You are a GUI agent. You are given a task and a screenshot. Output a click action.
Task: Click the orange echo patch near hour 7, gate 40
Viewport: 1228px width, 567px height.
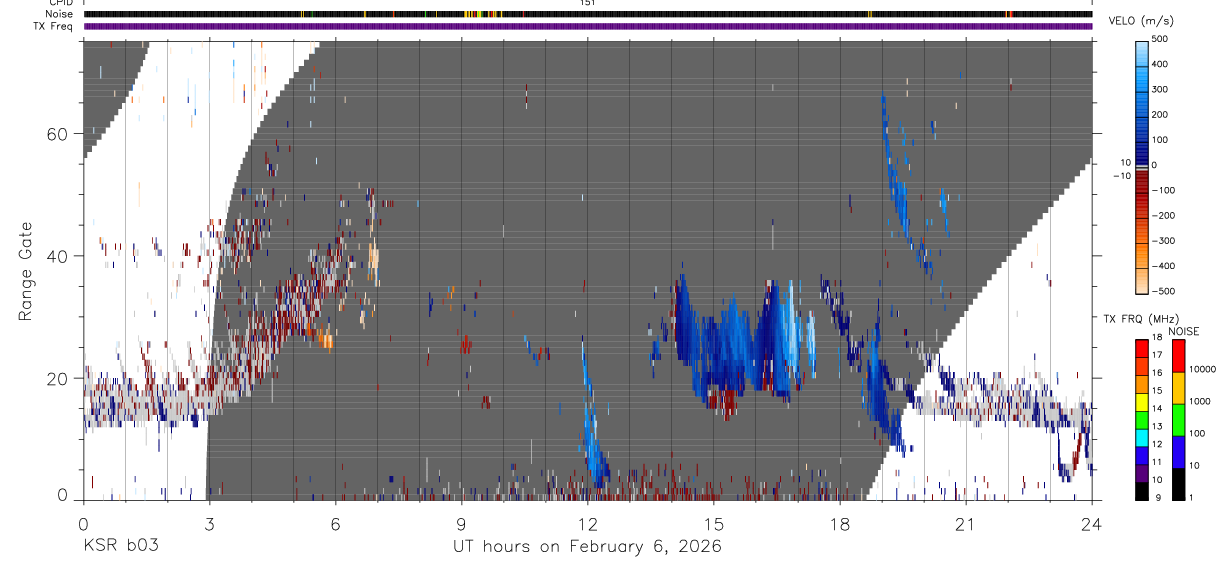tap(374, 260)
